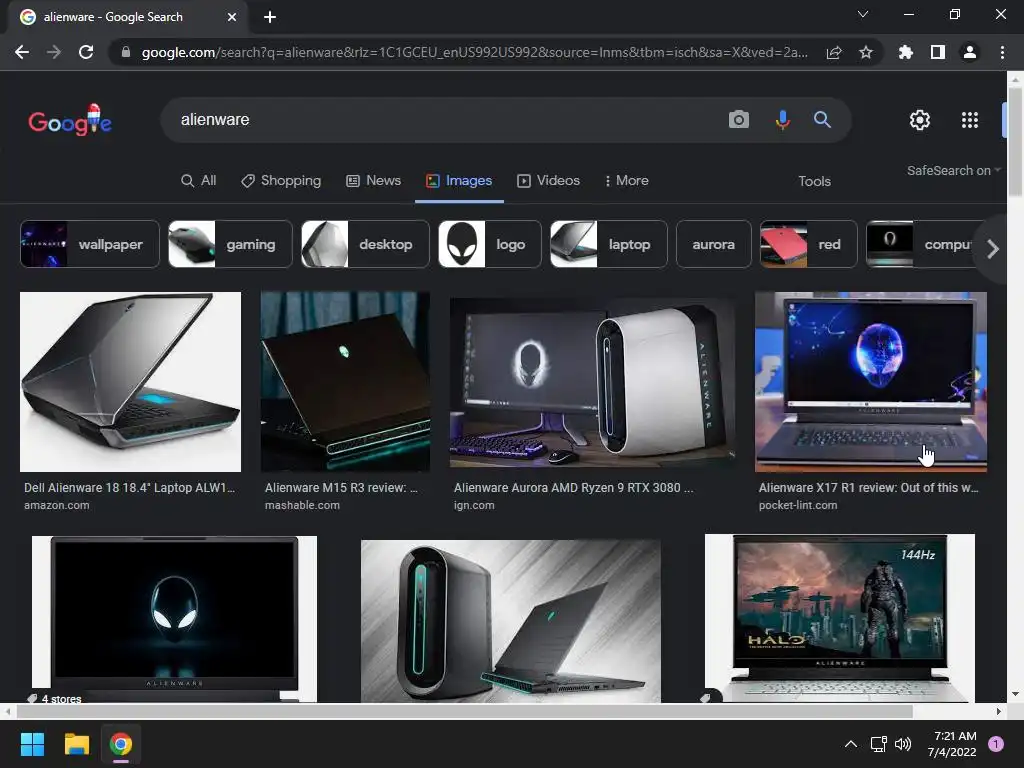This screenshot has width=1024, height=768.
Task: Open the Aurora tower and laptop image
Action: click(511, 620)
